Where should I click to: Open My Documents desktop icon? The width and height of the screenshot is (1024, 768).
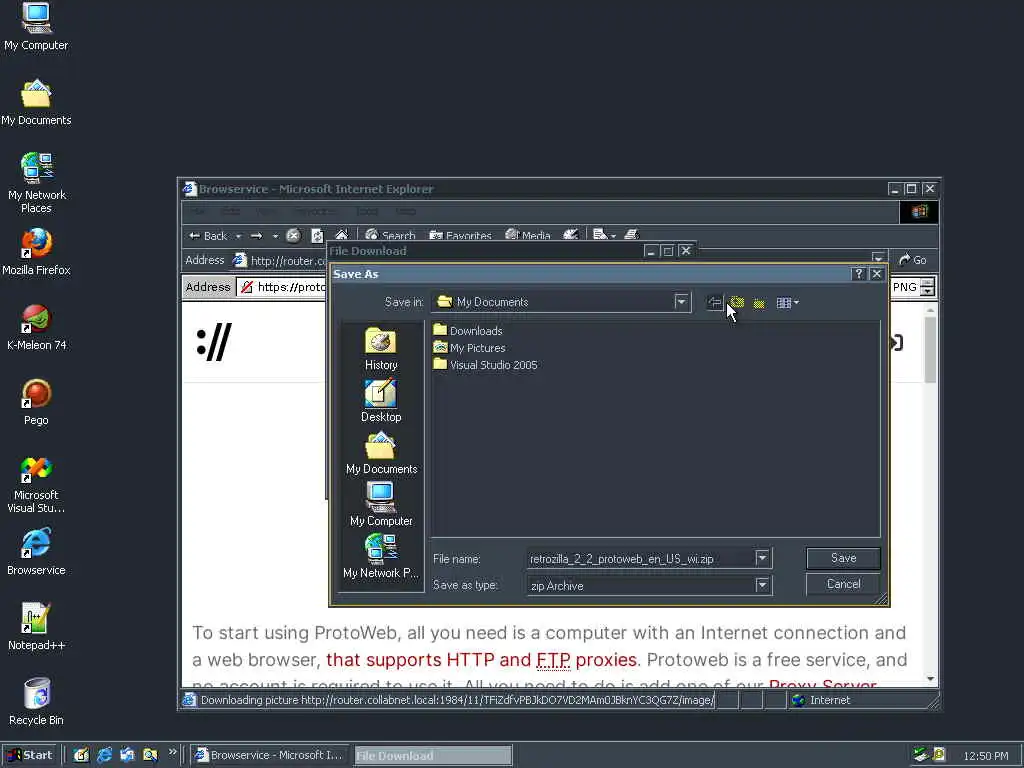(36, 103)
